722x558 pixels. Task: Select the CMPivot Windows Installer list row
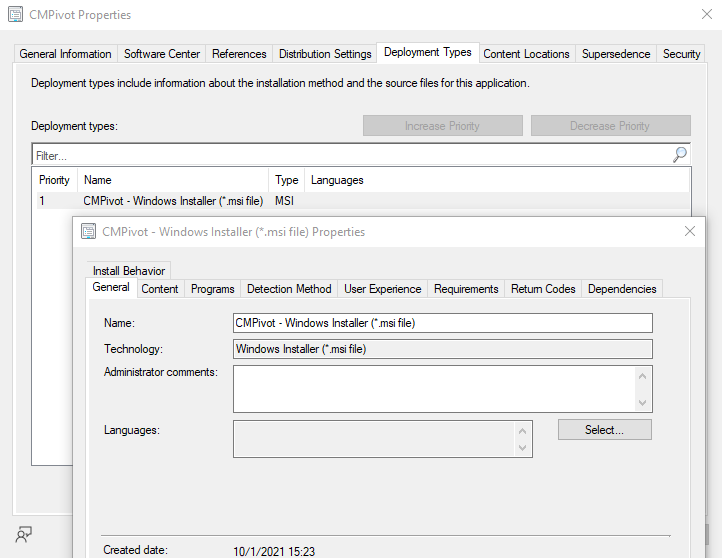[x=173, y=201]
